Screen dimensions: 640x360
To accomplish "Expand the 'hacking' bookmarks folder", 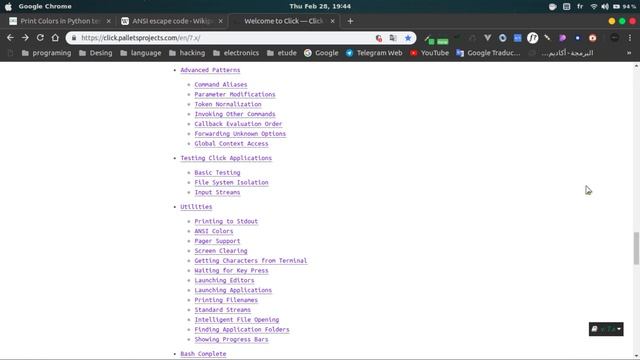I will [x=187, y=53].
